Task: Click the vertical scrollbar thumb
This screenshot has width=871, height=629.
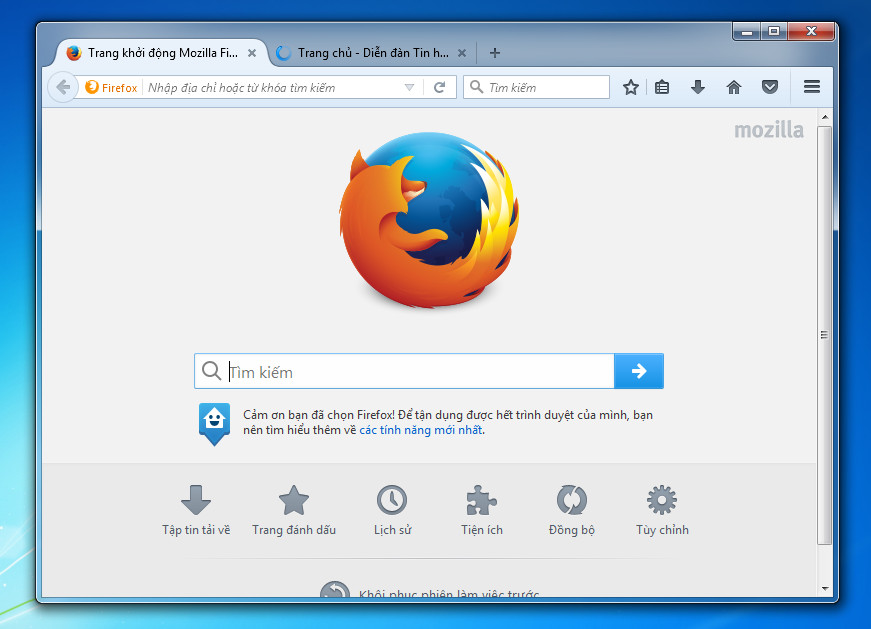Action: pyautogui.click(x=825, y=335)
